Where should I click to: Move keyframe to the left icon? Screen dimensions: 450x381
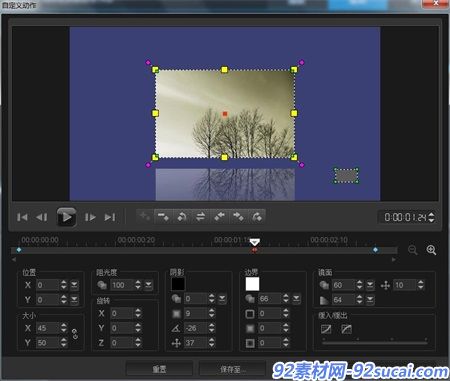pos(219,217)
